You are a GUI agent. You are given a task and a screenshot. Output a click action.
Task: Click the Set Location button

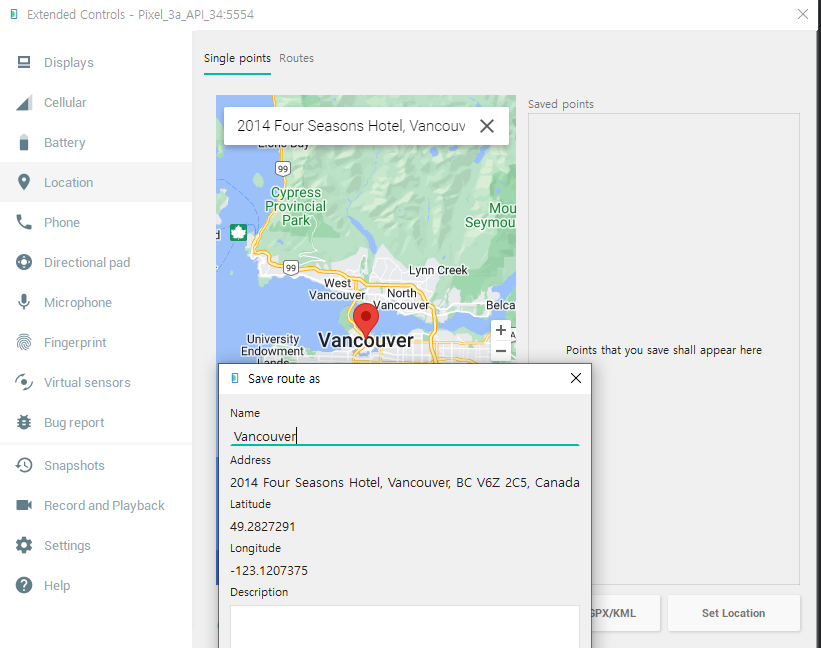tap(734, 613)
